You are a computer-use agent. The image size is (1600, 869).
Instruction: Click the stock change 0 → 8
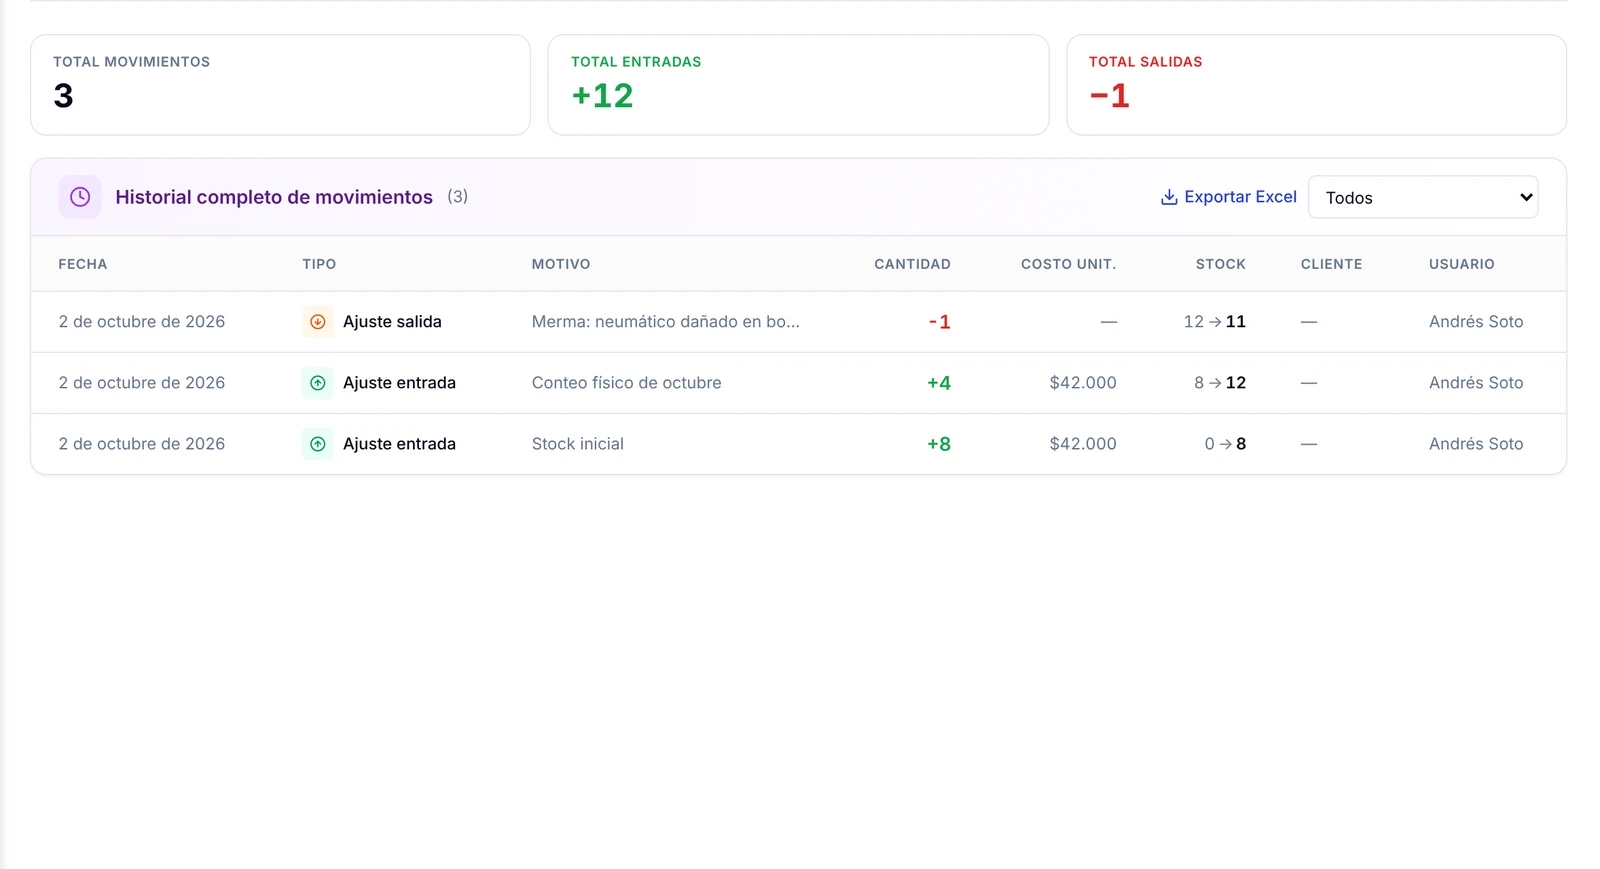click(x=1225, y=444)
